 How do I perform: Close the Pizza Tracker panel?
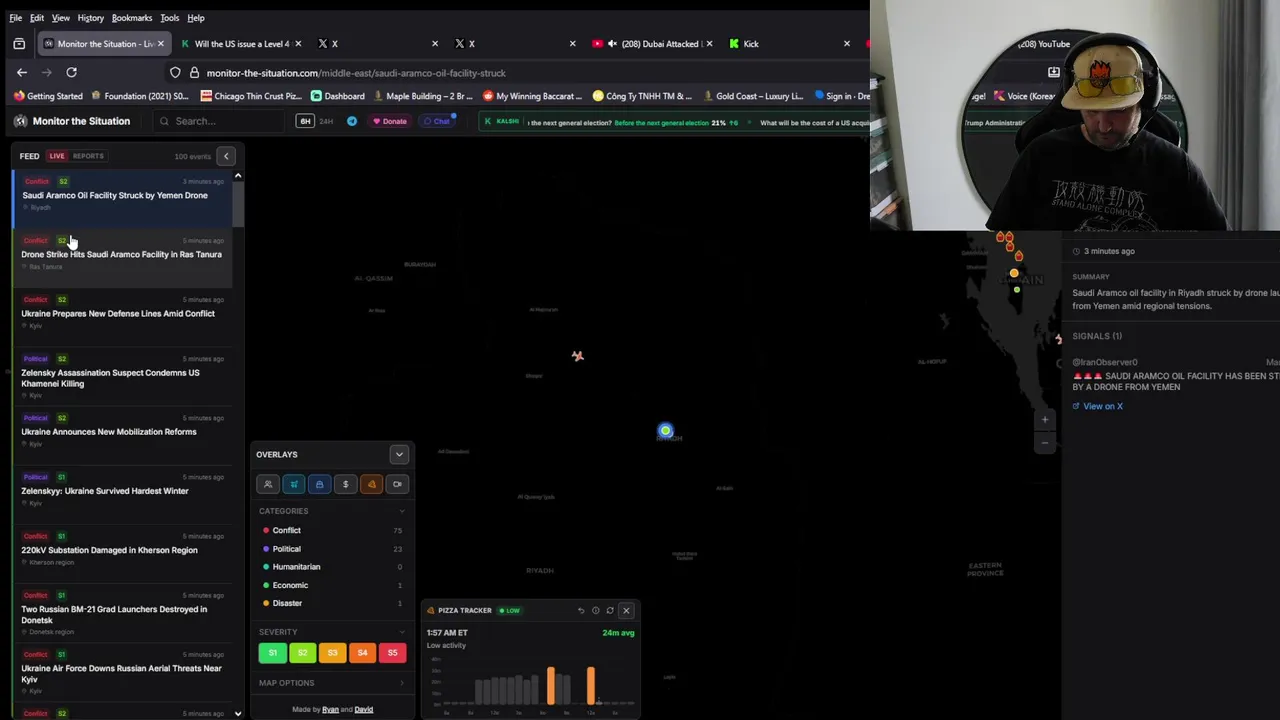627,610
